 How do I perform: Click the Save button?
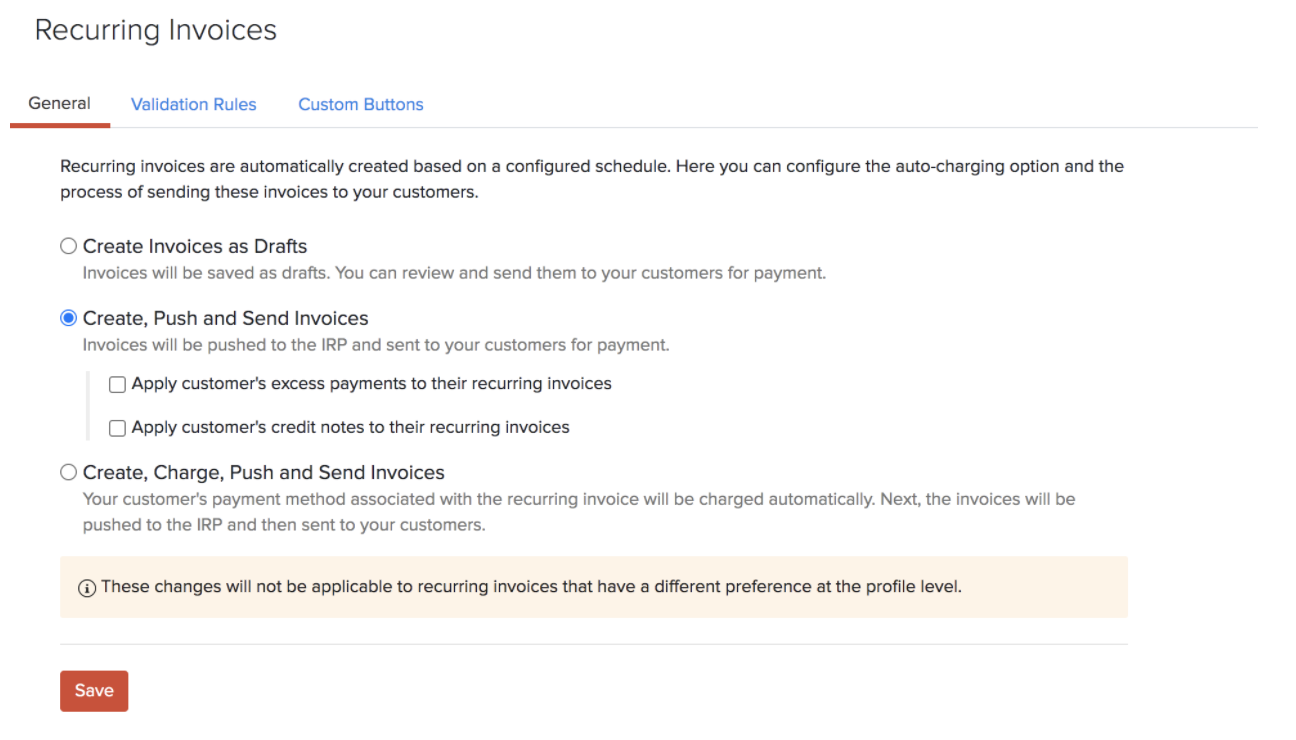pyautogui.click(x=93, y=690)
